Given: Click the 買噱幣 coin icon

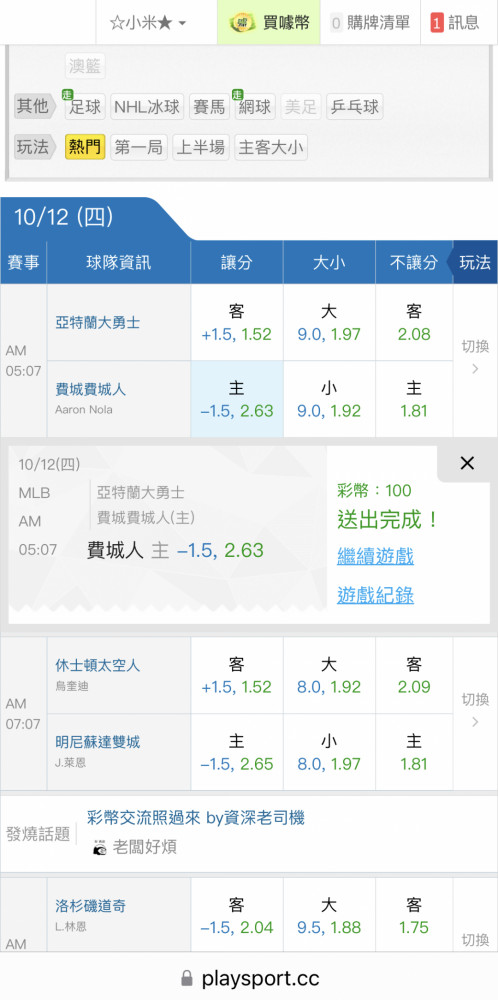Looking at the screenshot, I should pos(243,23).
